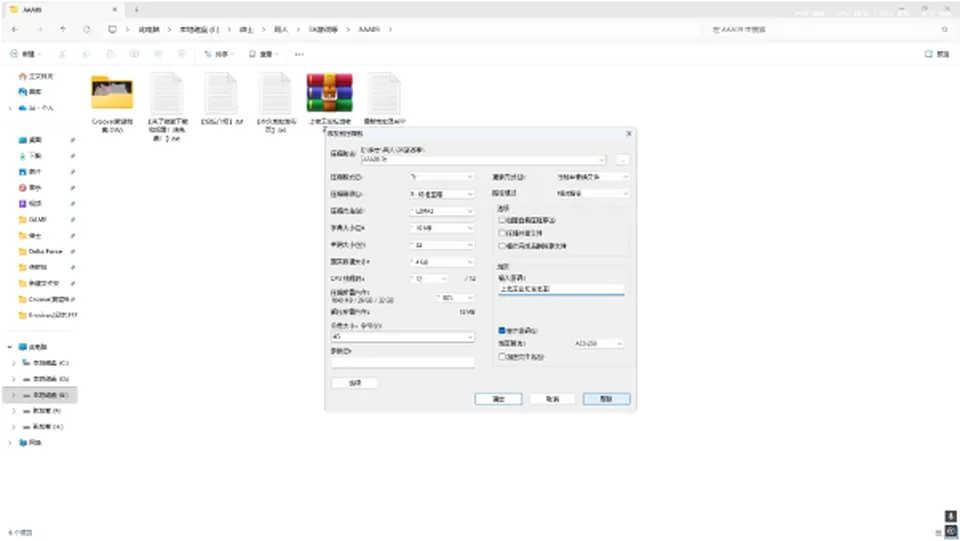960x541 pixels.
Task: Uncheck Show password (显示密码) checkbox
Action: [502, 330]
